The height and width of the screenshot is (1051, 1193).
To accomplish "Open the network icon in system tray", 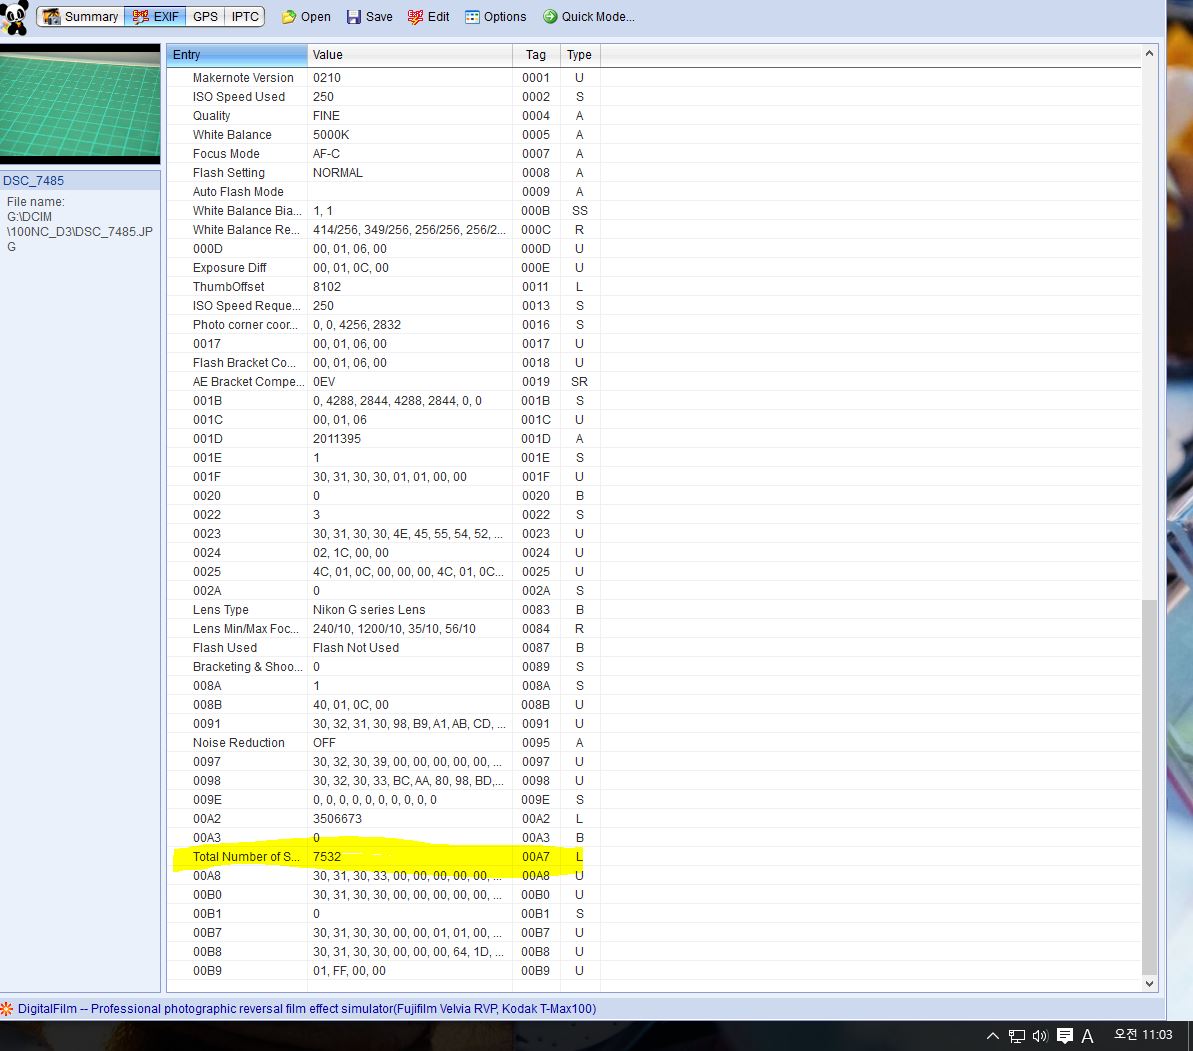I will tap(1017, 1036).
